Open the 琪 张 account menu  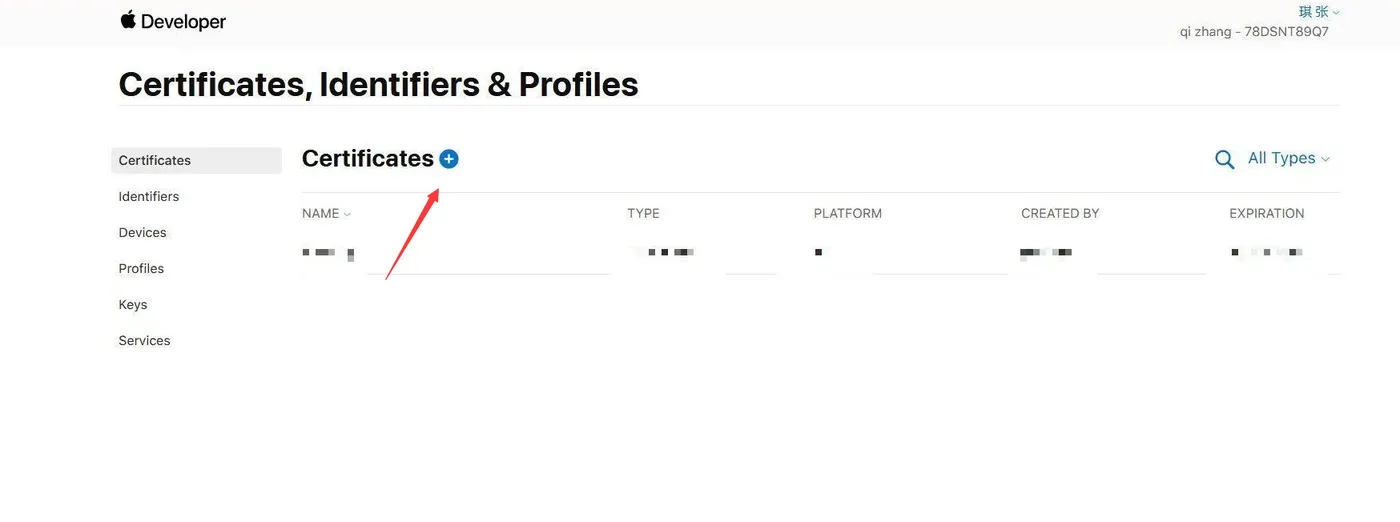(1319, 12)
